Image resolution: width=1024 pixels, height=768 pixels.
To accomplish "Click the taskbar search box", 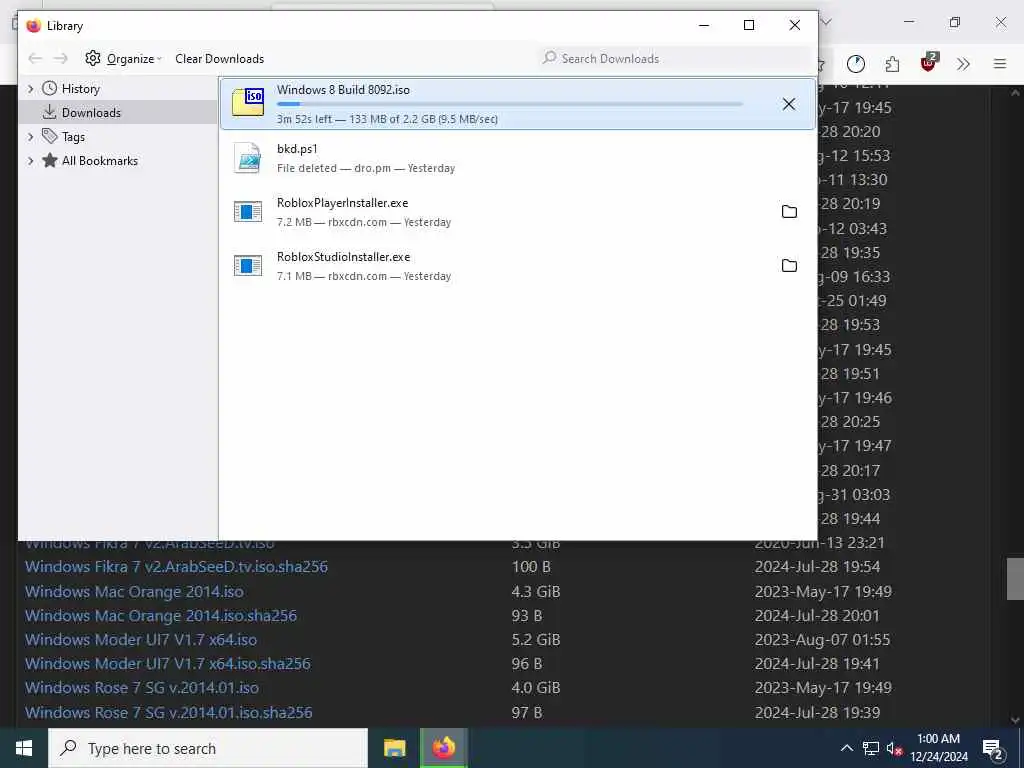I will 208,748.
